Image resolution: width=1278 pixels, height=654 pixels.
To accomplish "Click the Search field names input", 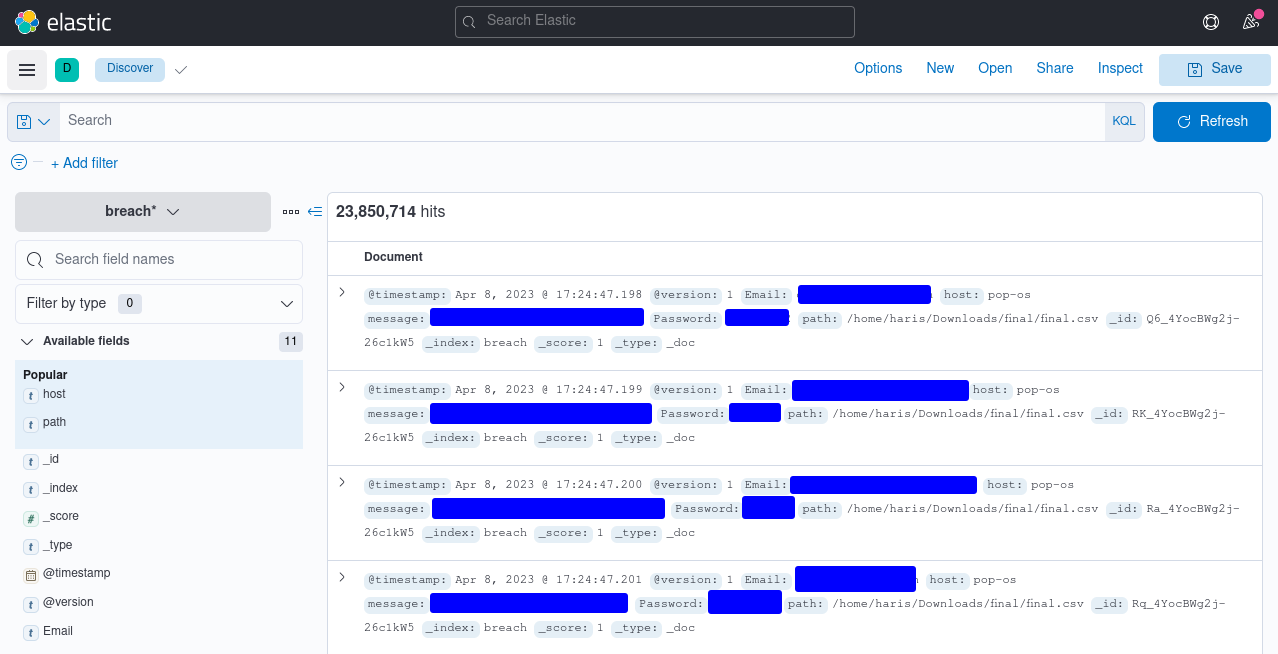I will coord(159,260).
